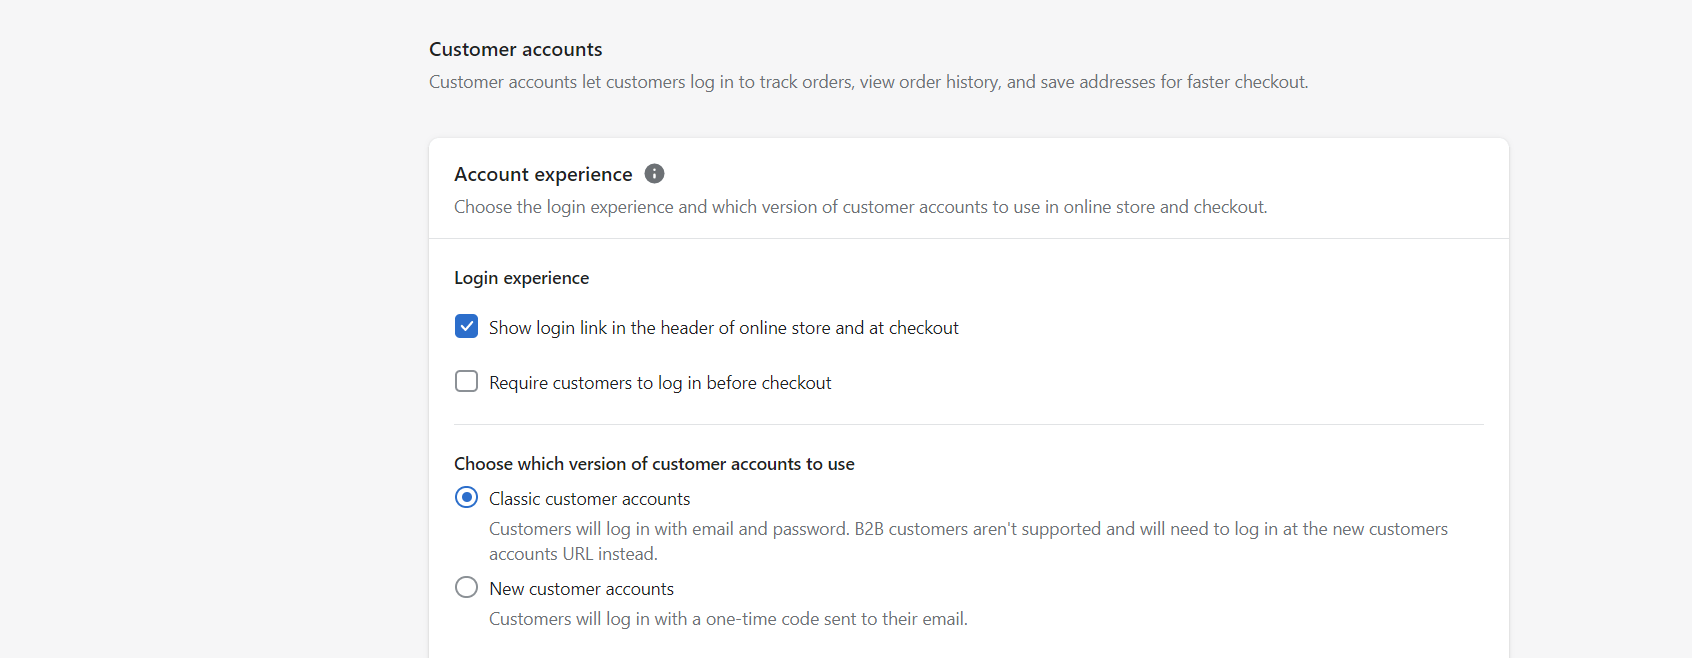Viewport: 1692px width, 658px height.
Task: Click the empty checkbox below the login link option
Action: pos(466,381)
